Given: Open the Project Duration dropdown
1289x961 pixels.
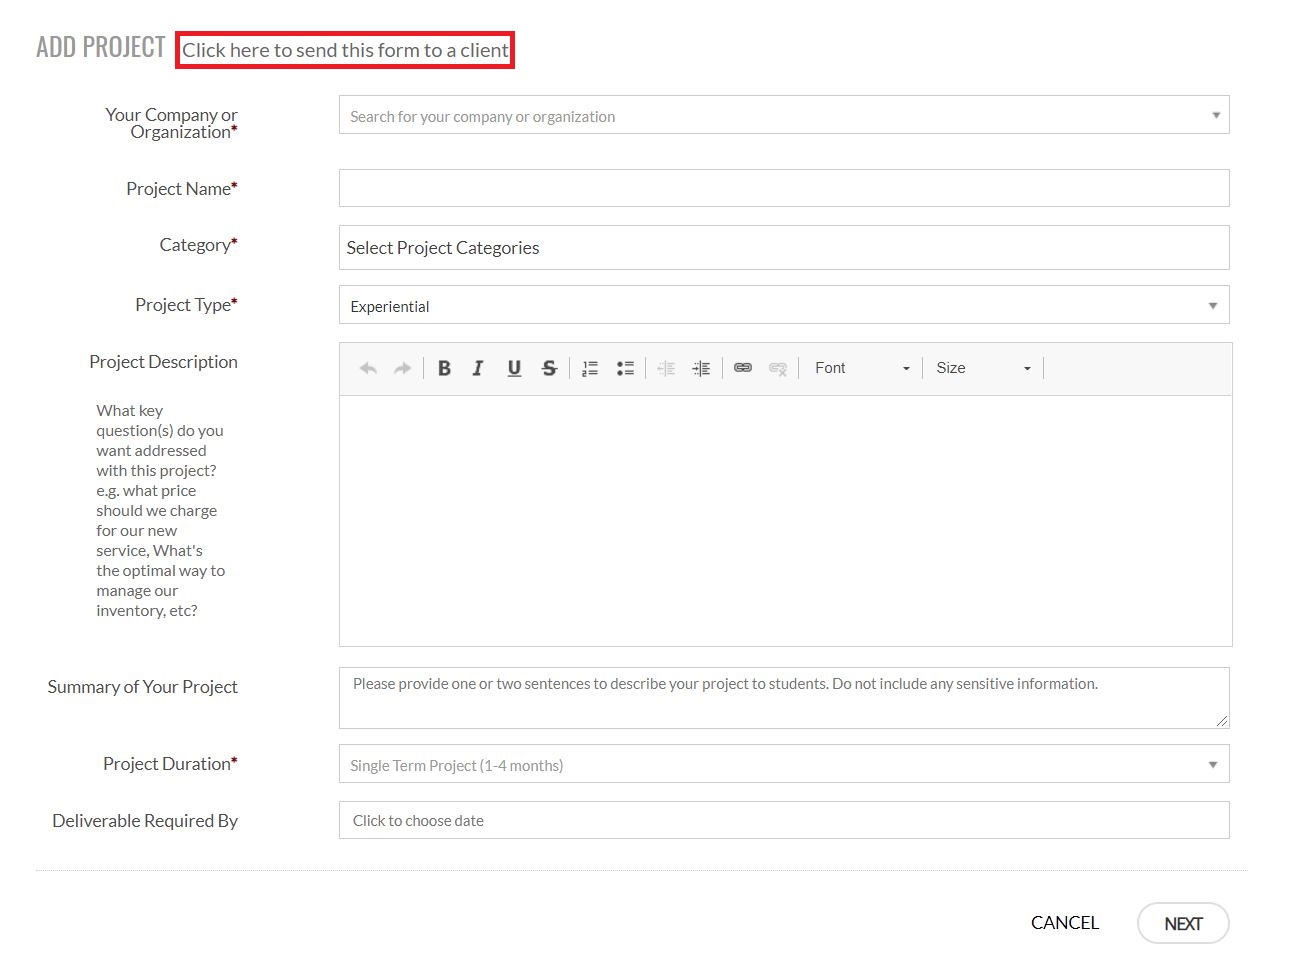Looking at the screenshot, I should 784,764.
